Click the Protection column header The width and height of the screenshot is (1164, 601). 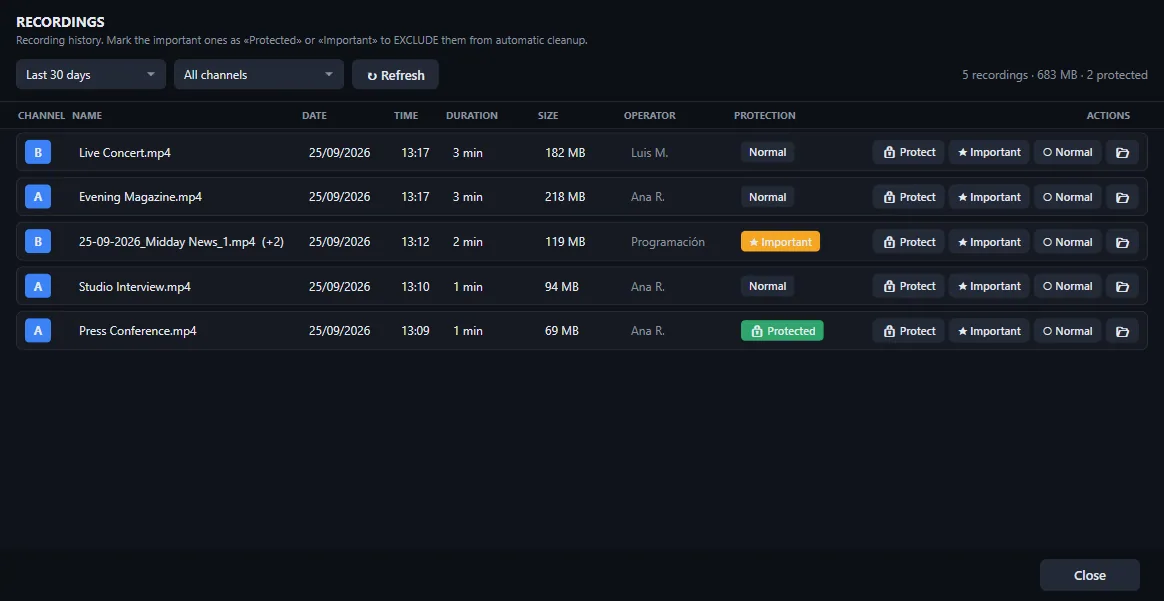click(x=765, y=116)
